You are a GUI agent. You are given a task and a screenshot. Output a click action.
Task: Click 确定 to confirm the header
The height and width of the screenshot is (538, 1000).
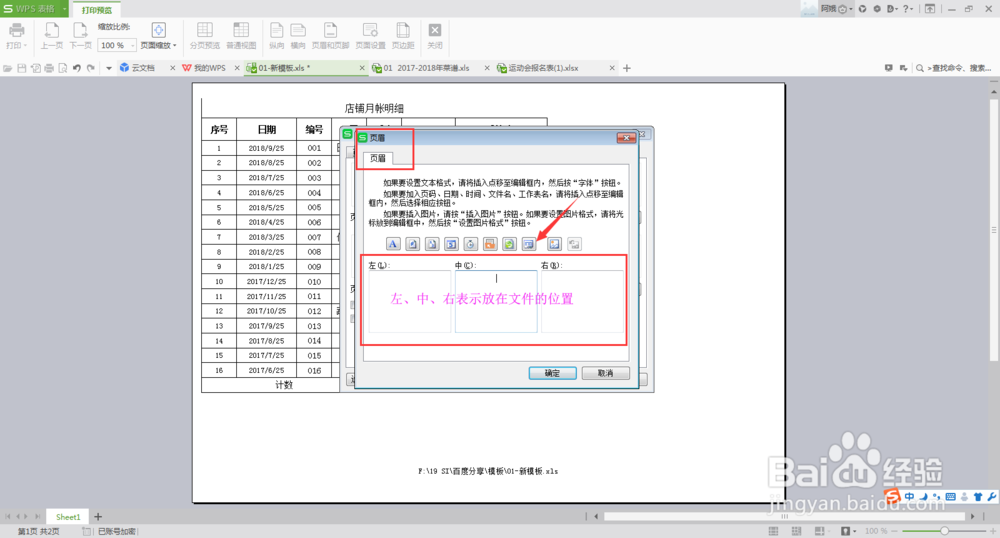[x=552, y=373]
